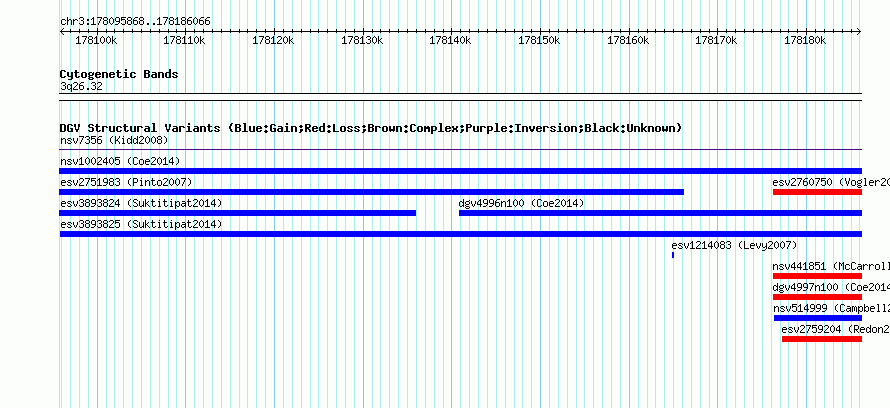The width and height of the screenshot is (890, 408).
Task: Open the esv2751983 (Pinto2007) variant label
Action: (x=126, y=182)
